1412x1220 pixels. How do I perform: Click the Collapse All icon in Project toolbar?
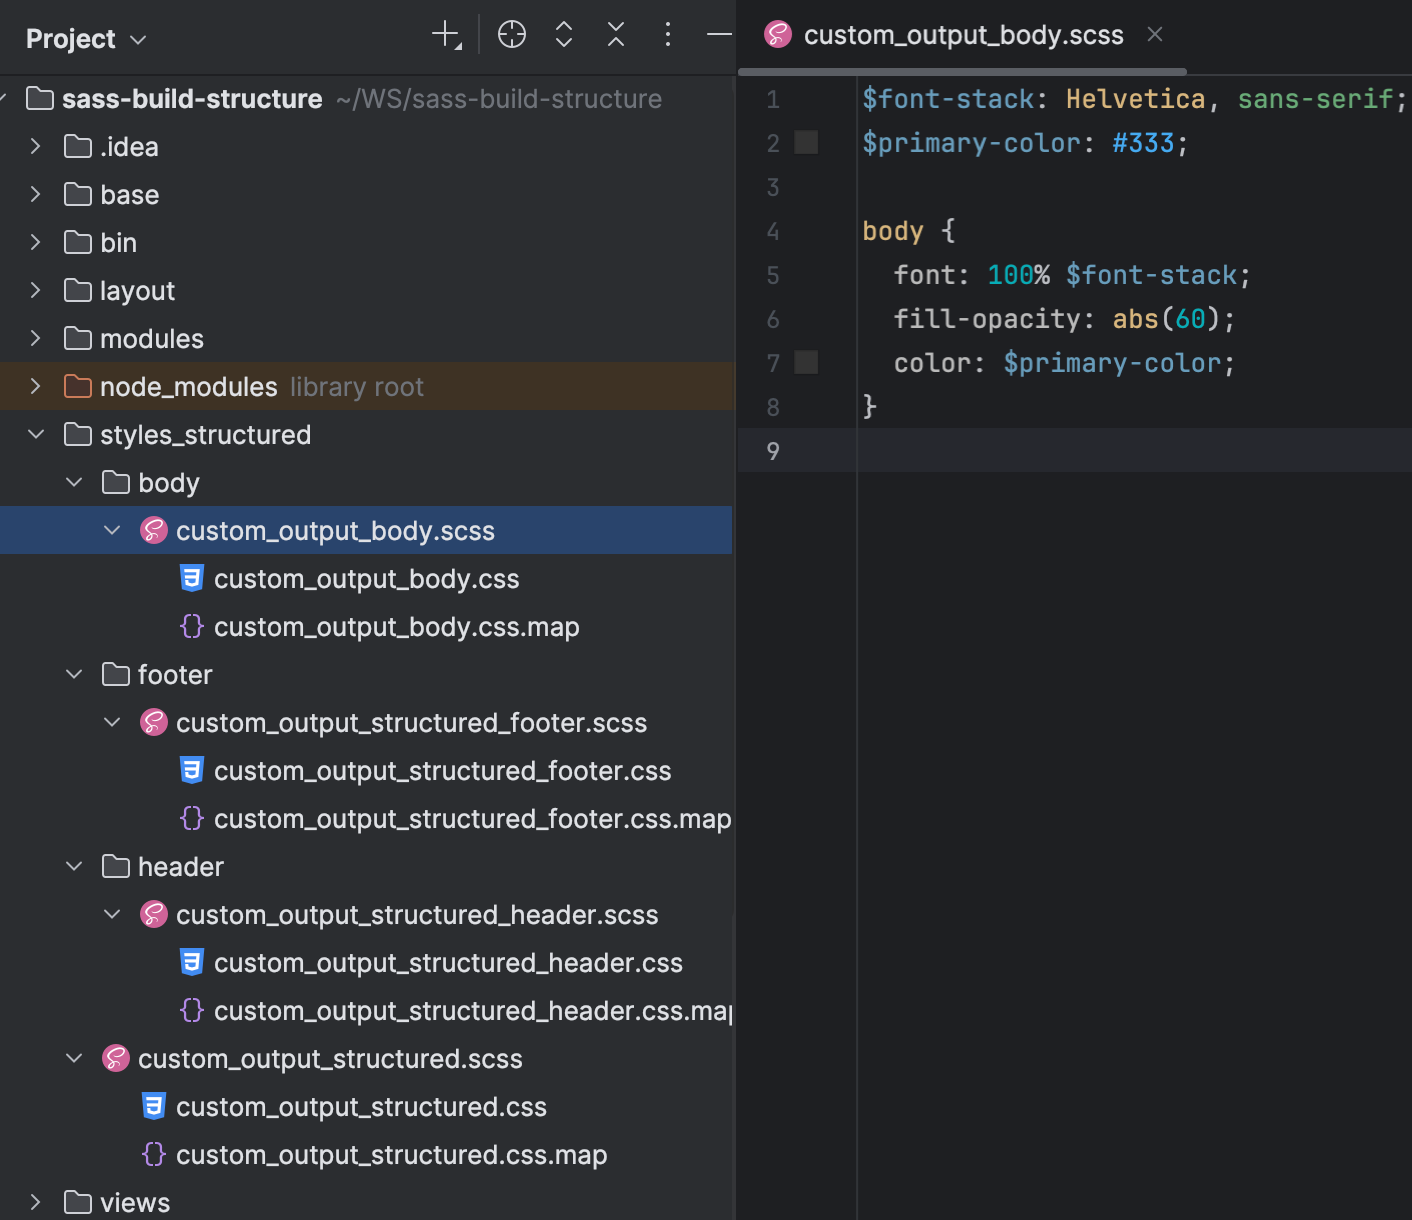pyautogui.click(x=616, y=33)
